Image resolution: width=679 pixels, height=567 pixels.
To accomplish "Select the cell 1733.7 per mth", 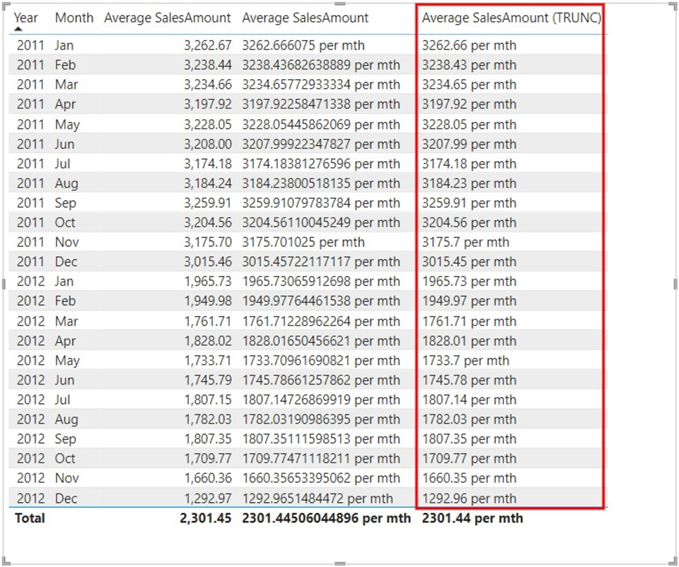I will (x=466, y=360).
